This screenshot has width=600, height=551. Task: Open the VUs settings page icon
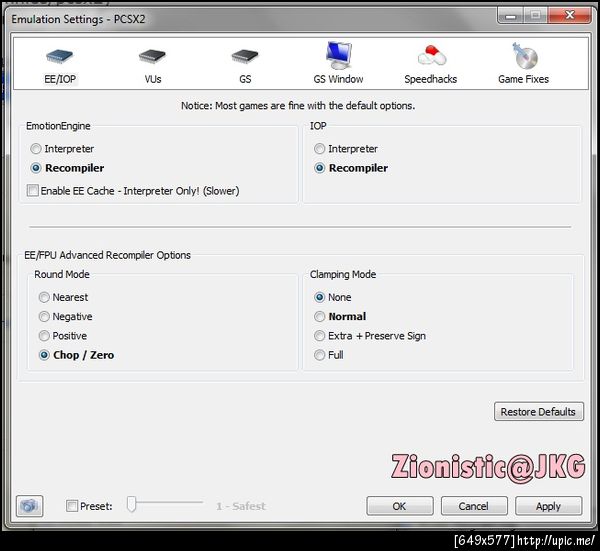(x=152, y=57)
